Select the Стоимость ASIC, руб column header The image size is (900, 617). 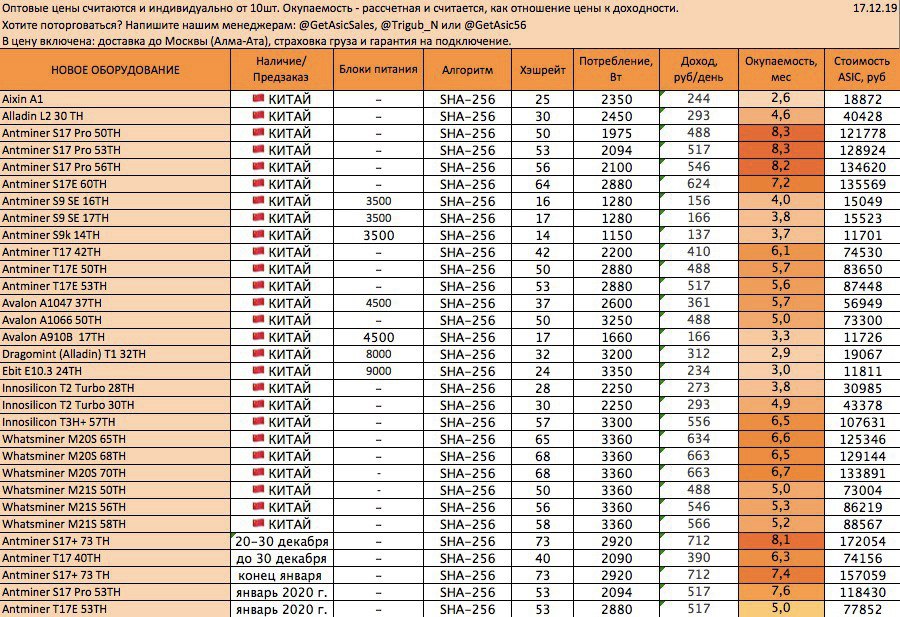coord(862,69)
